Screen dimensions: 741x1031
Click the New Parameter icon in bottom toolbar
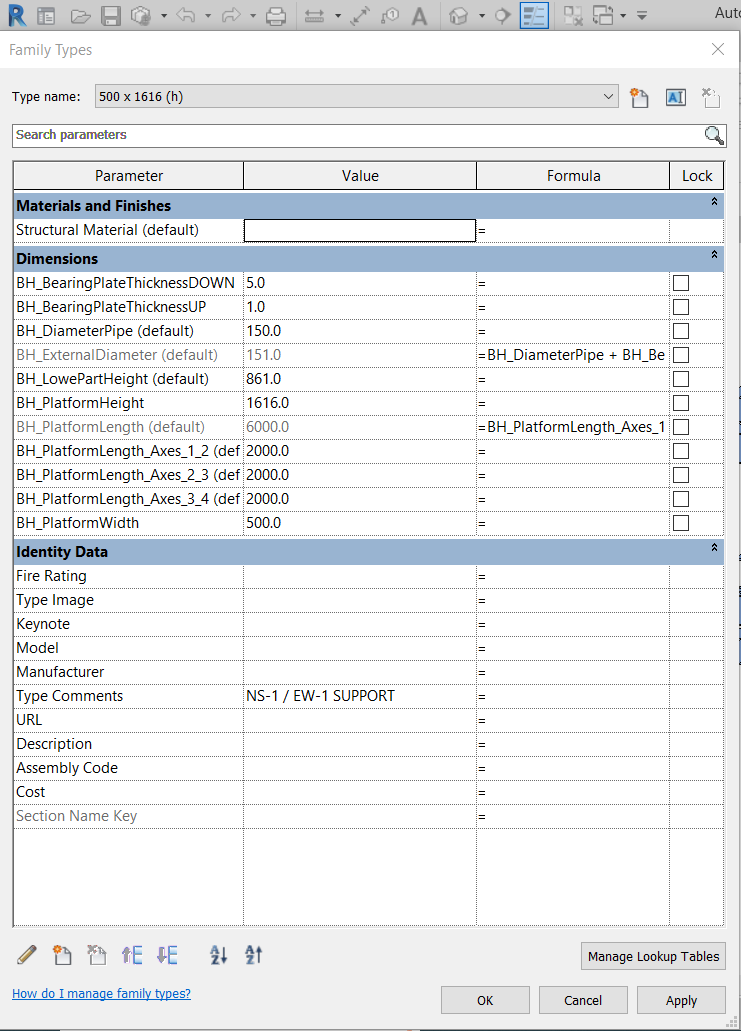point(62,955)
